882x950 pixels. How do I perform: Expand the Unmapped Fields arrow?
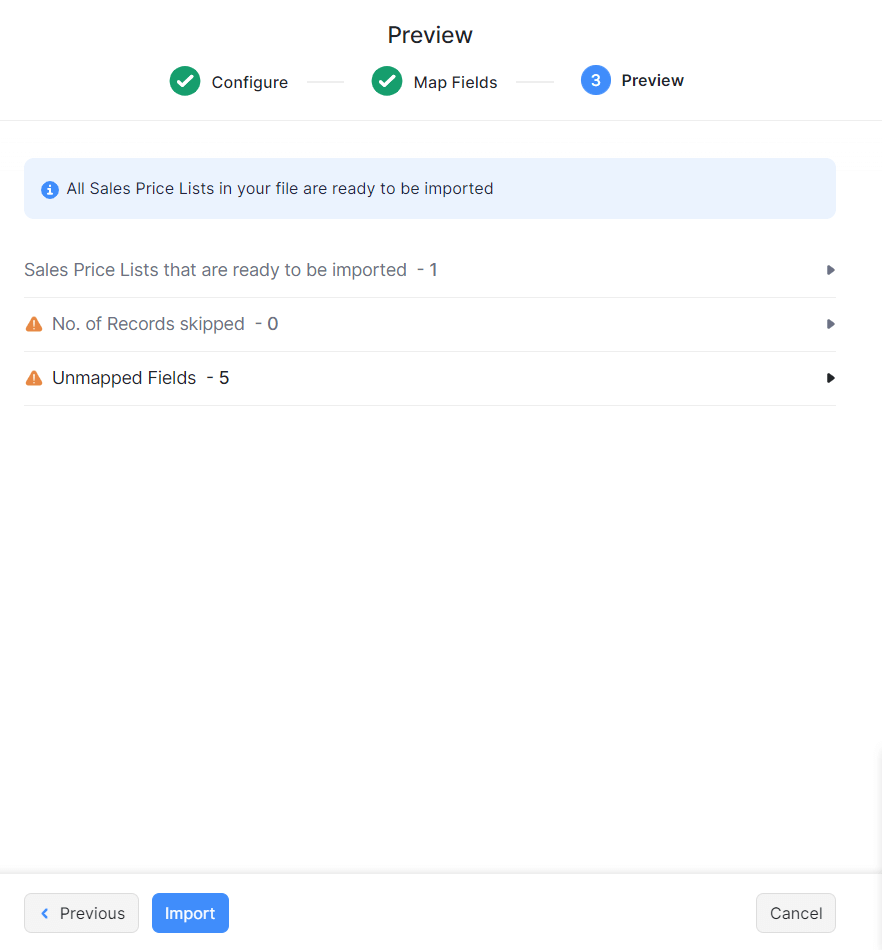[831, 378]
